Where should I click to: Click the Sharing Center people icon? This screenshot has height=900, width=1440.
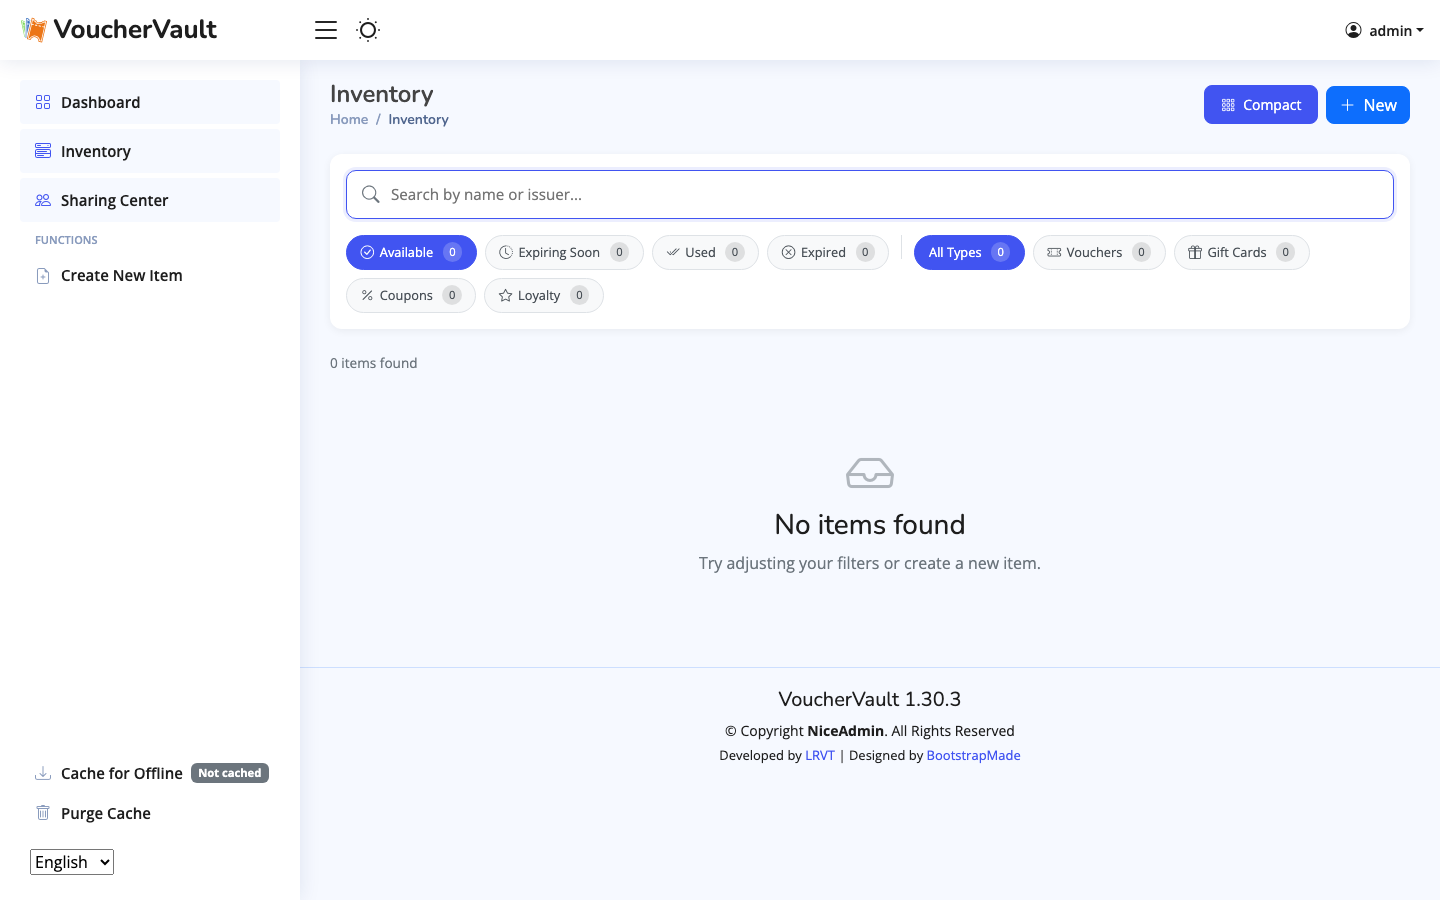43,200
